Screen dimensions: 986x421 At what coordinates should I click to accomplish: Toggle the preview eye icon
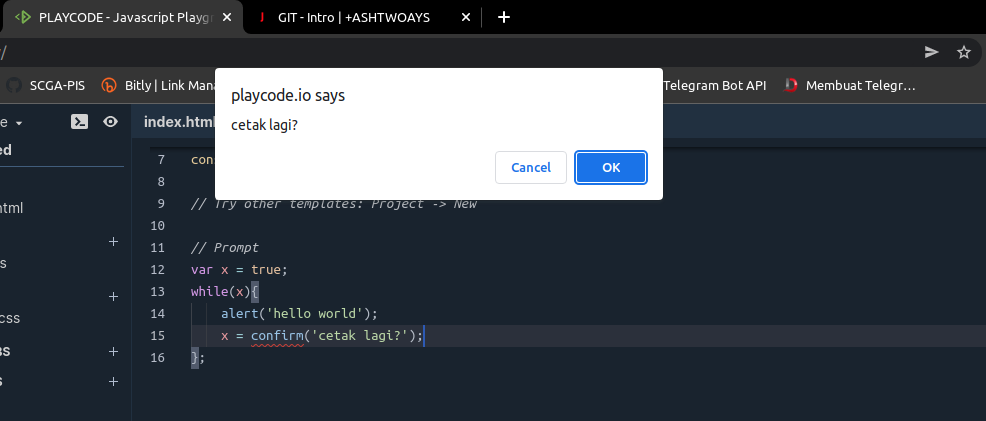pos(111,122)
